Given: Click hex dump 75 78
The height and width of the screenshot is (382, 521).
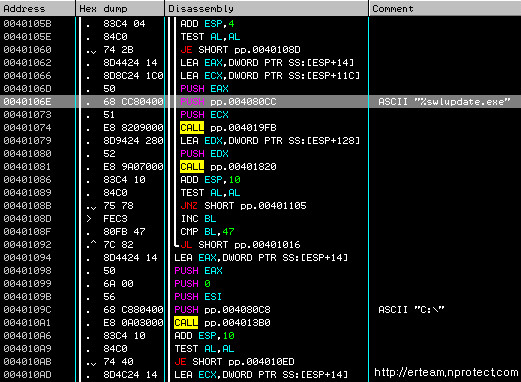Looking at the screenshot, I should tap(118, 206).
